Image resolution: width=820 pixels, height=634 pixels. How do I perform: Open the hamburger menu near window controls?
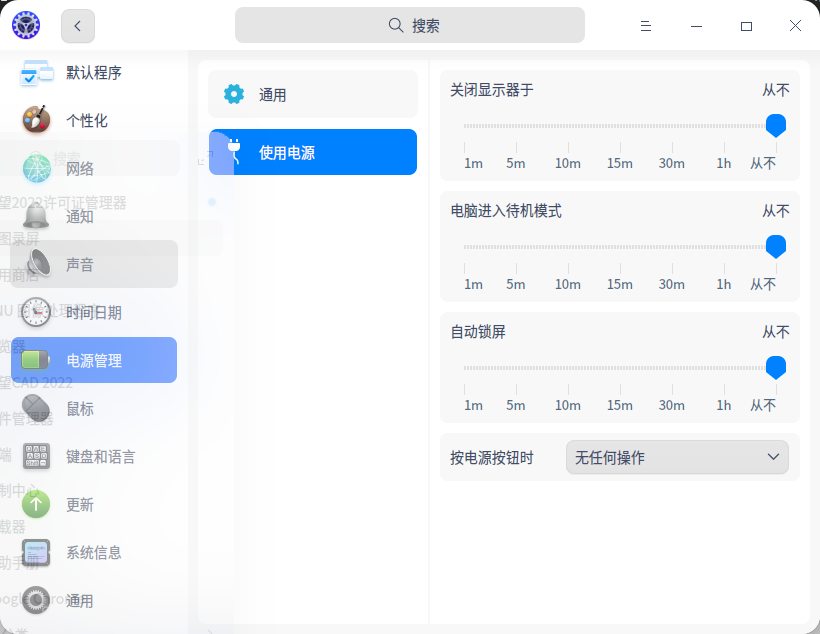(x=646, y=26)
